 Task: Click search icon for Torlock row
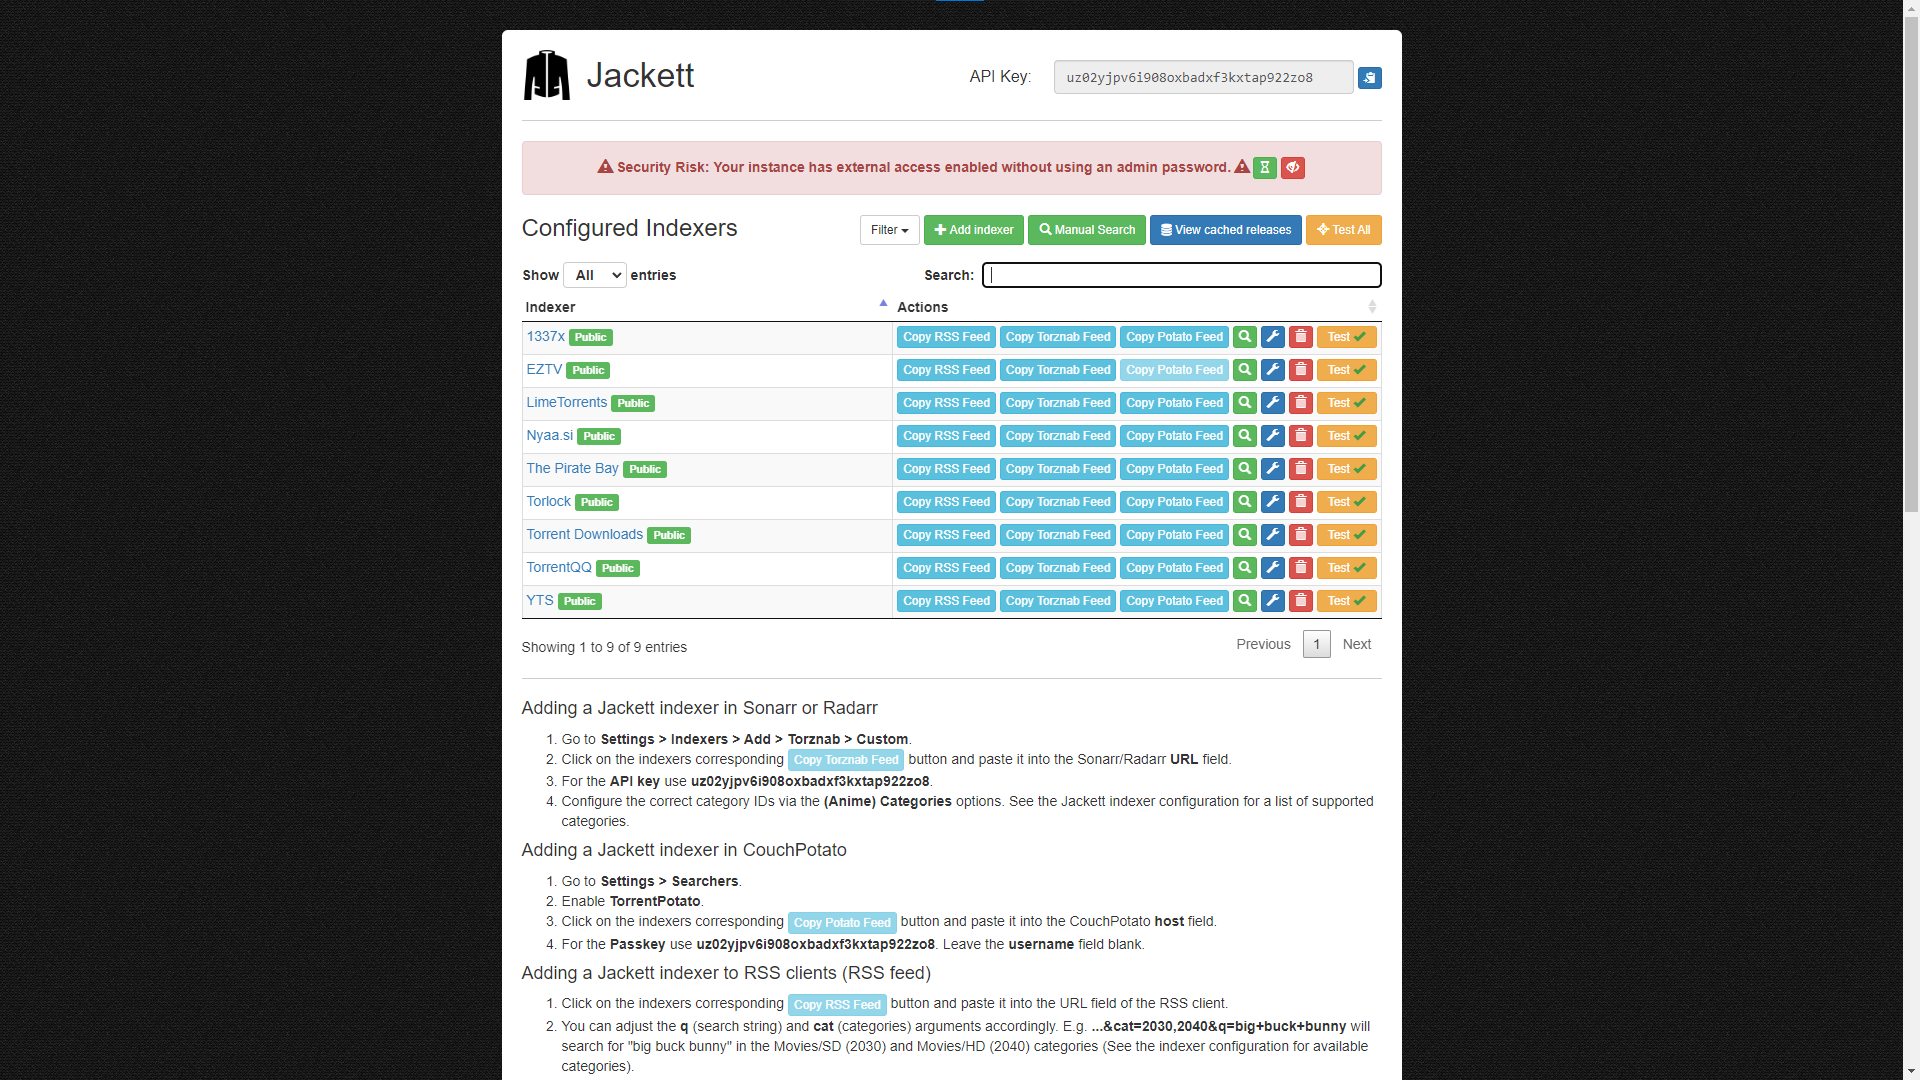pos(1244,502)
